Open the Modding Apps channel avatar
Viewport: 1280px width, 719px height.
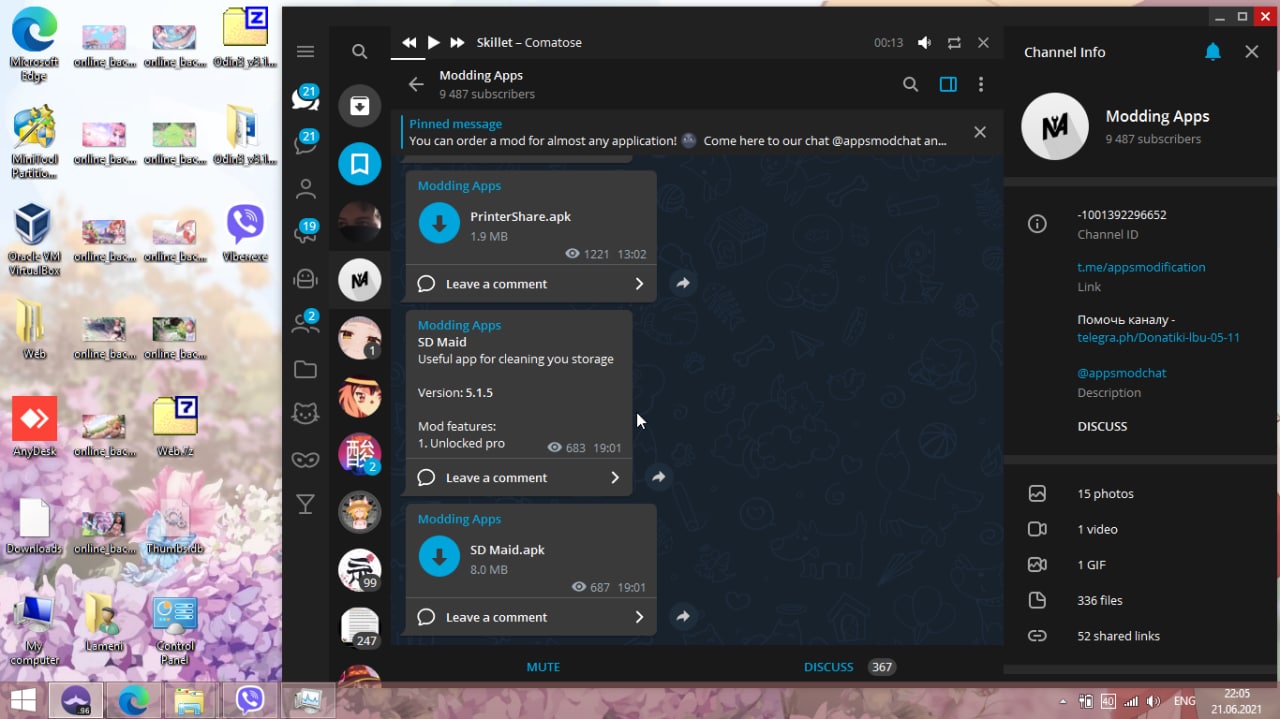click(x=1055, y=127)
